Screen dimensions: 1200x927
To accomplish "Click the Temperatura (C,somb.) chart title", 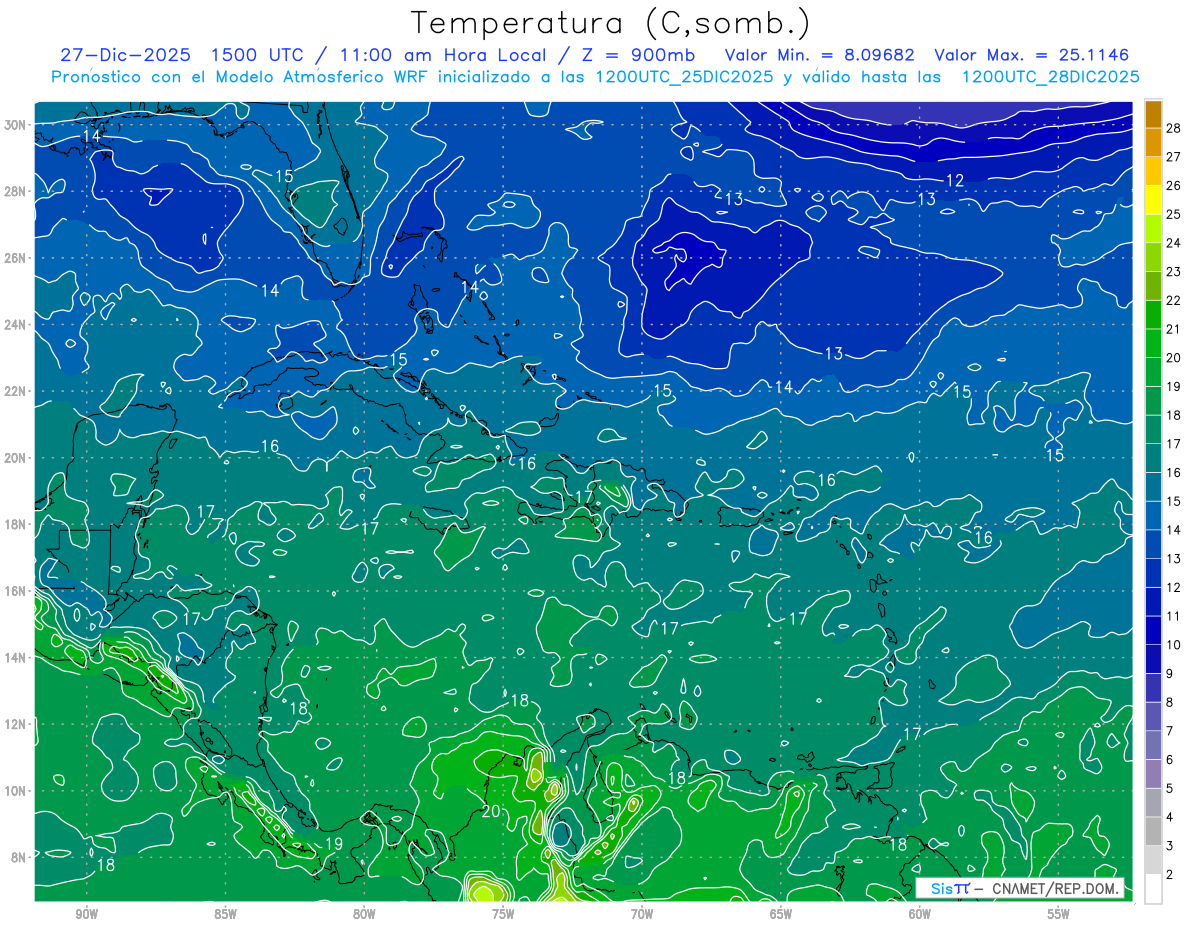I will 611,22.
